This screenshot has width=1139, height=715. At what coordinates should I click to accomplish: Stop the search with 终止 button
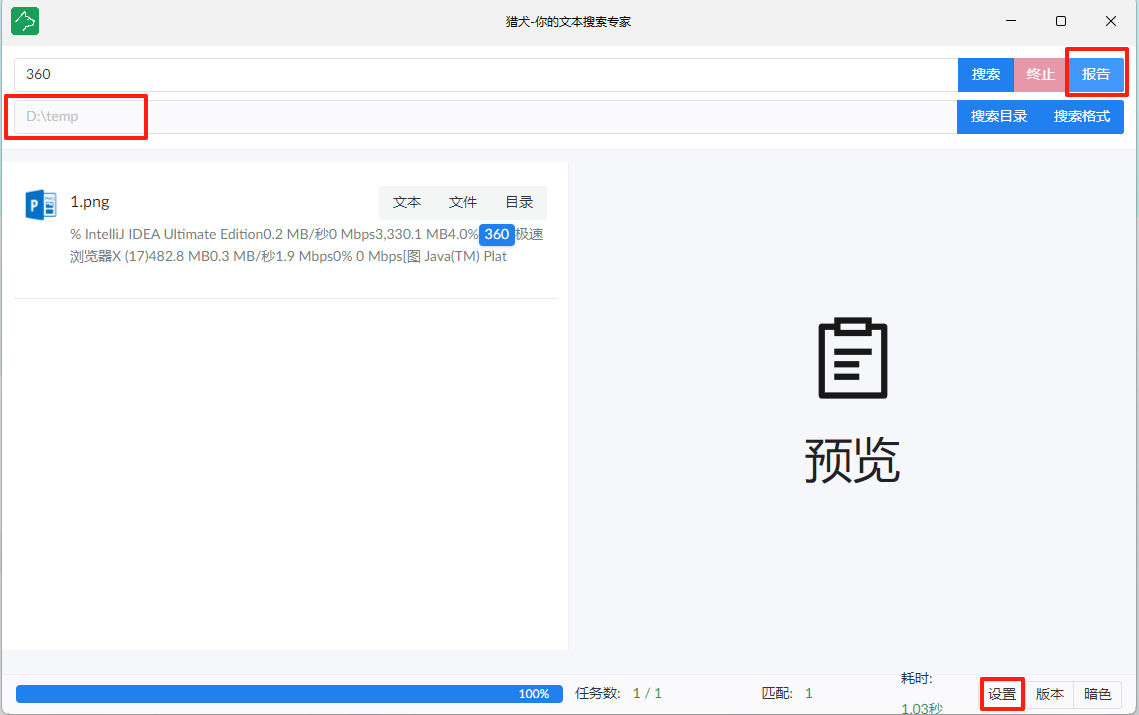pyautogui.click(x=1041, y=74)
